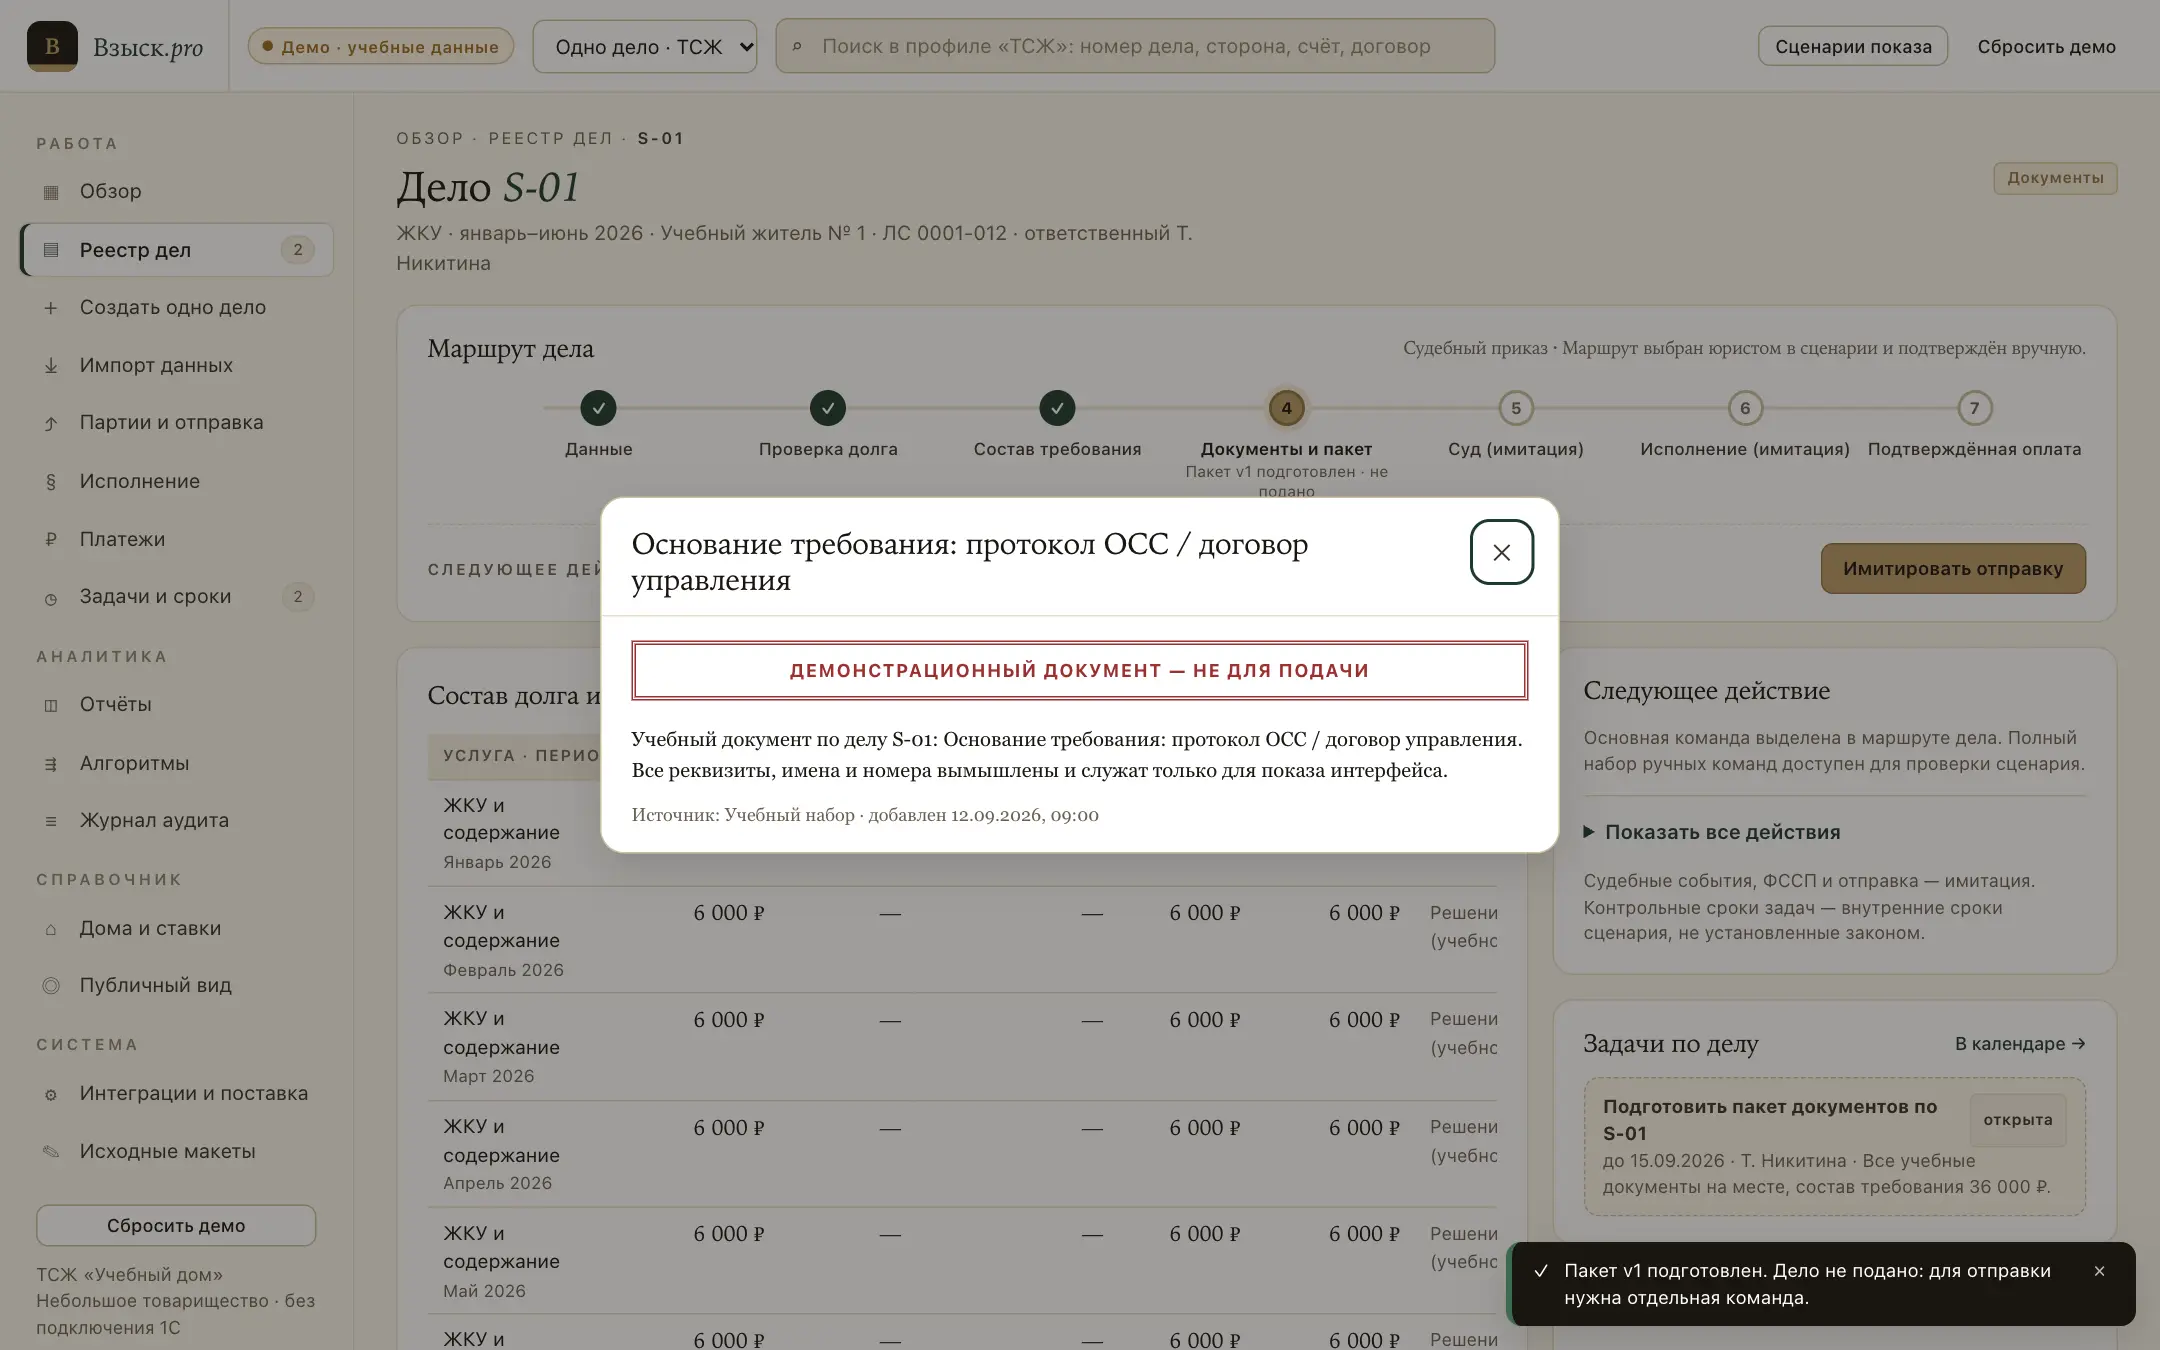This screenshot has height=1350, width=2160.
Task: Dismiss the Пакет v1 подготовлен toast notification
Action: [2099, 1271]
